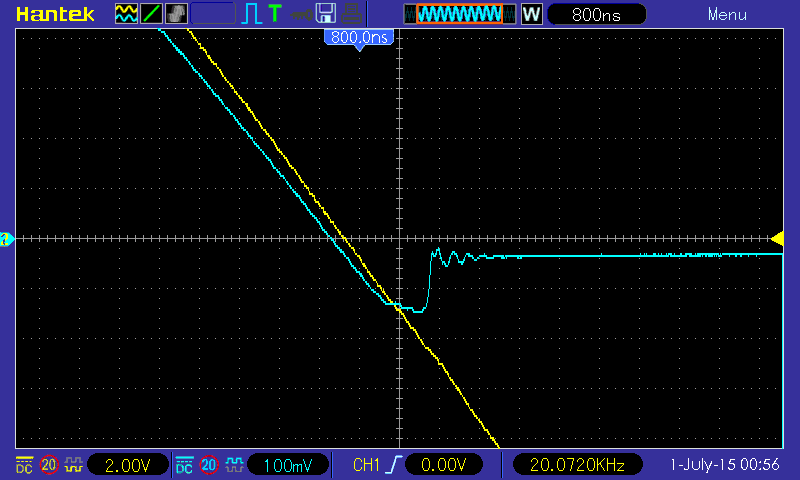Click CH1 20 bandwidth limit icon

[x=49, y=465]
